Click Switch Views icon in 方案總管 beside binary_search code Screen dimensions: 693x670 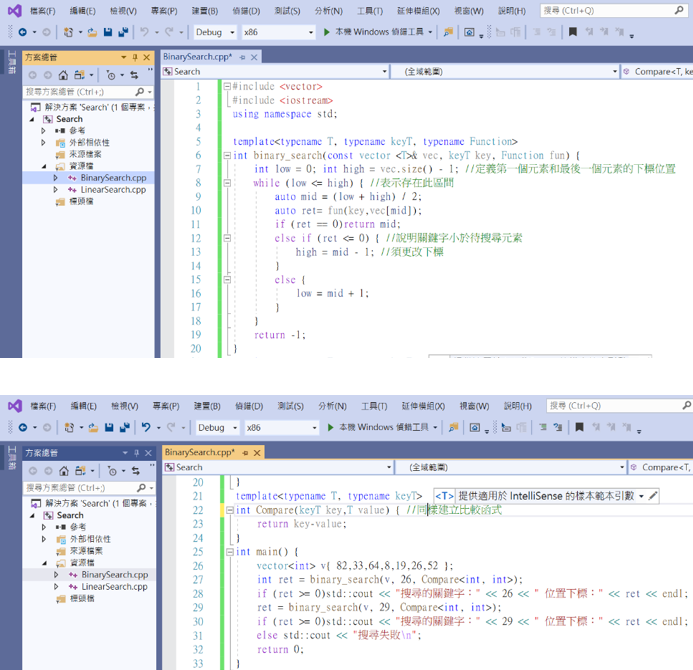coord(80,76)
